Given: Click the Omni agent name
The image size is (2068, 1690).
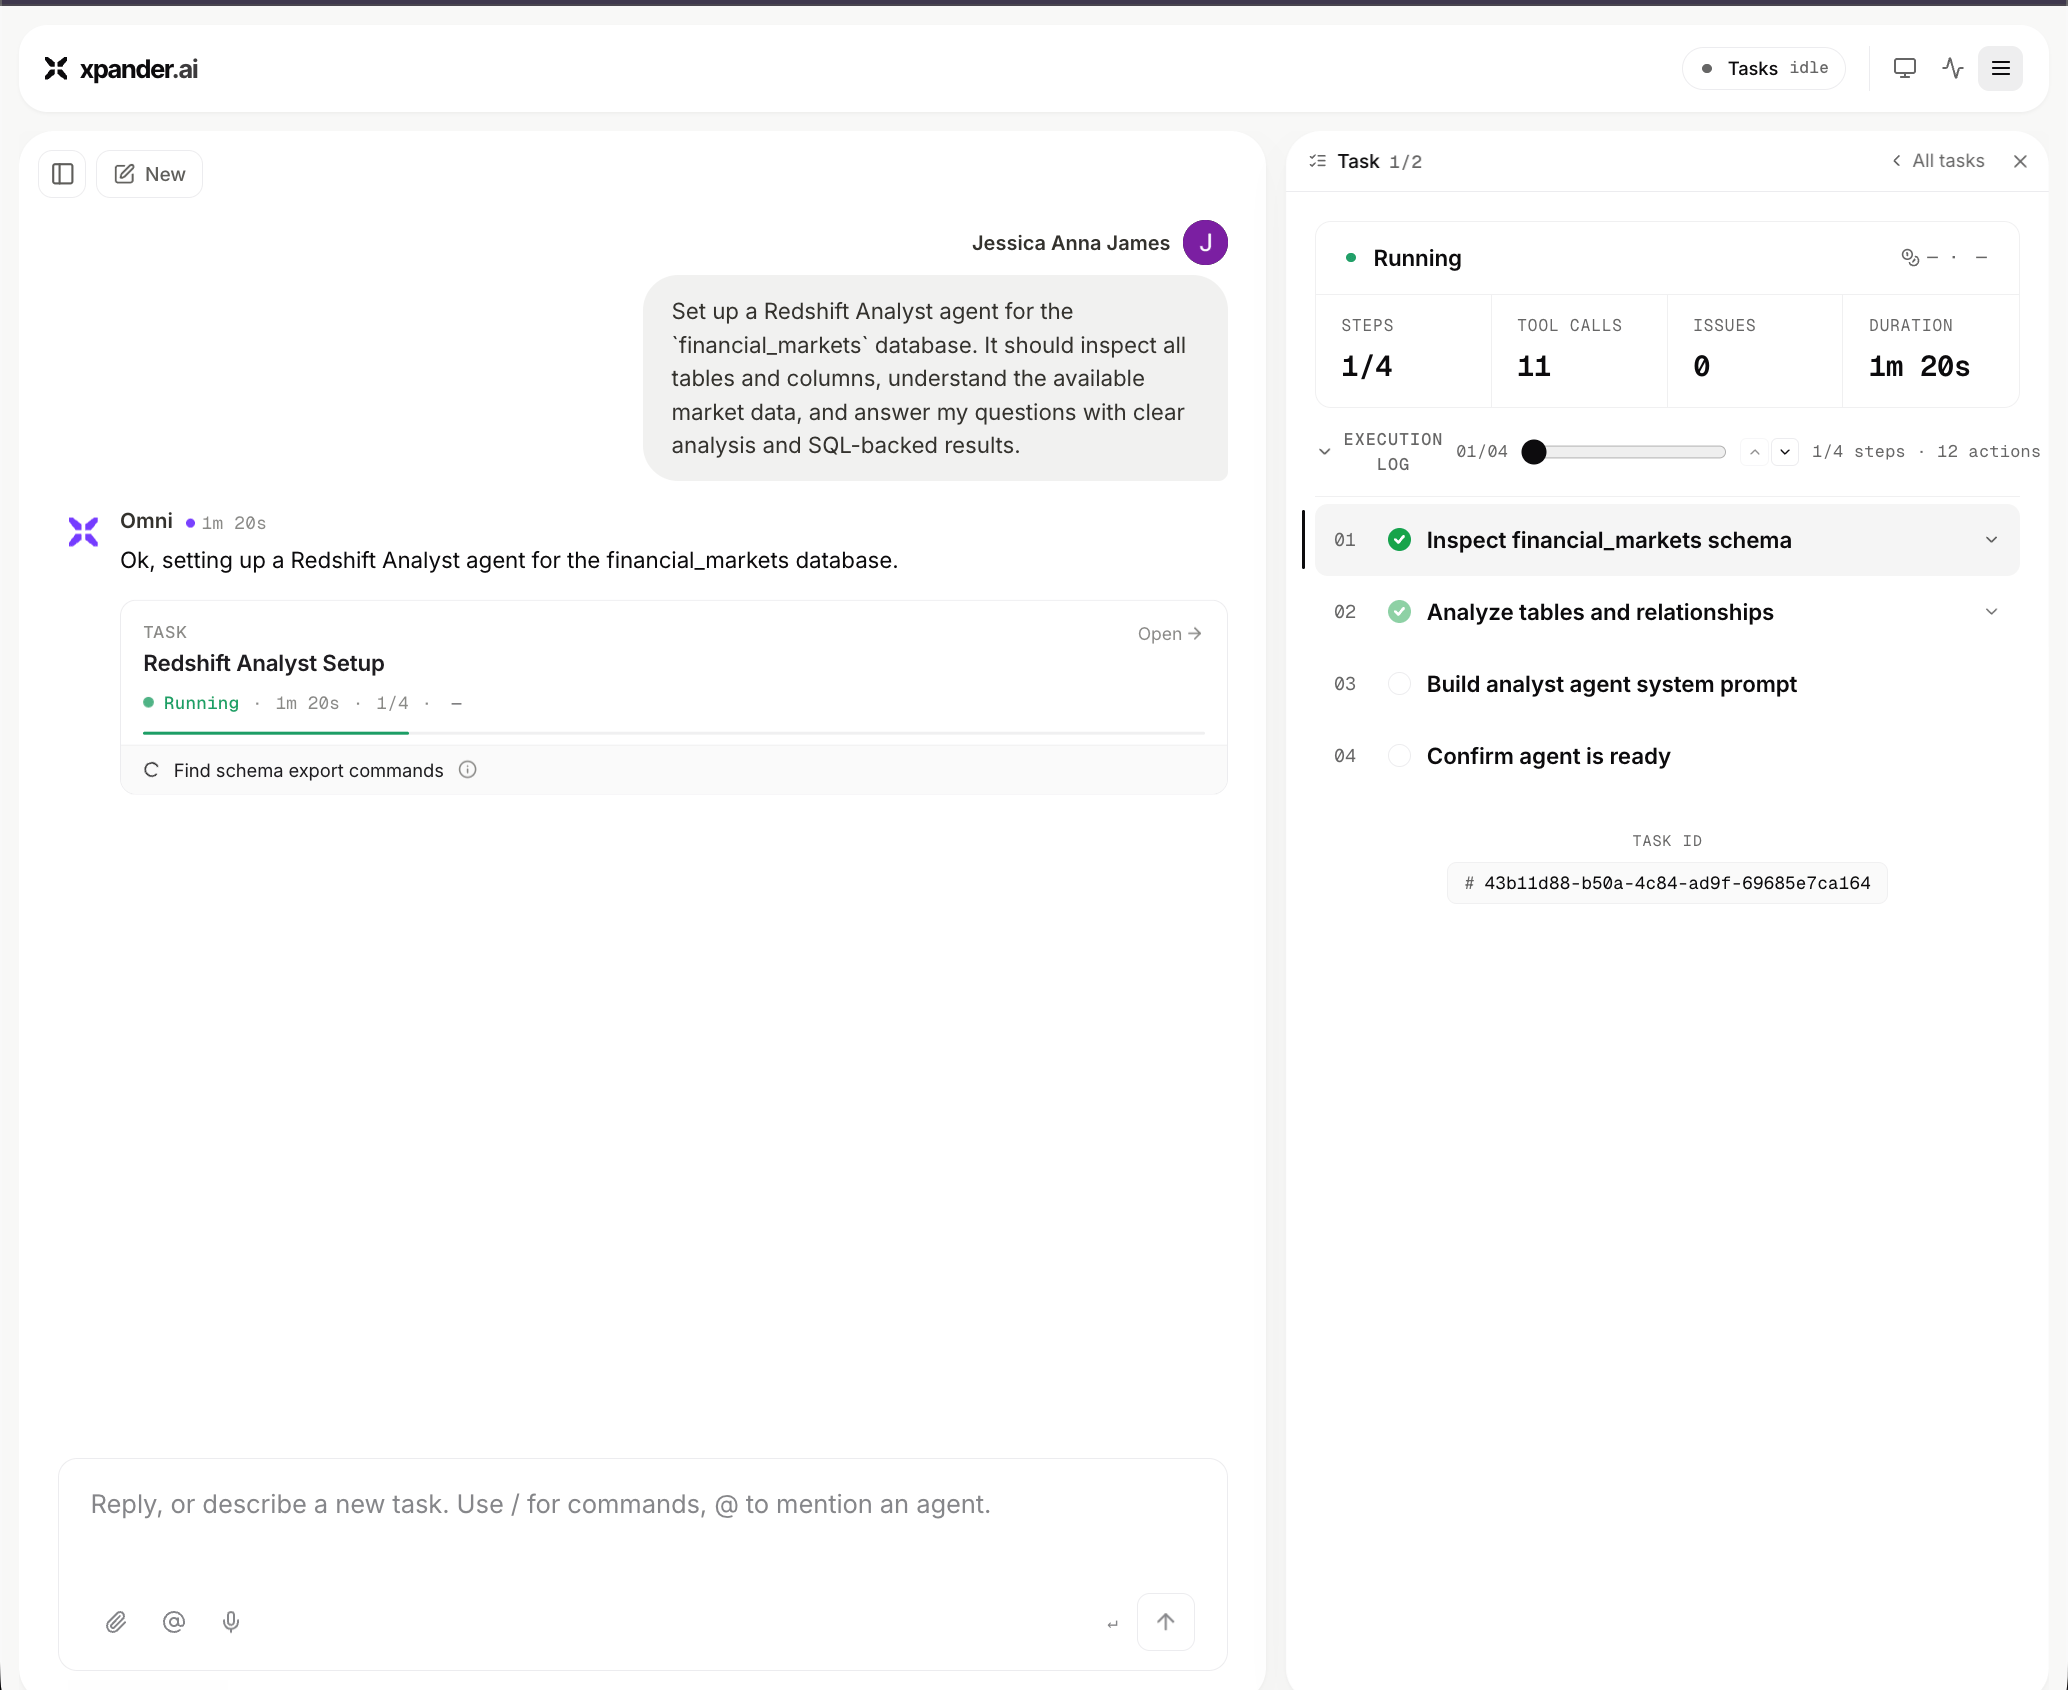Looking at the screenshot, I should click(146, 521).
